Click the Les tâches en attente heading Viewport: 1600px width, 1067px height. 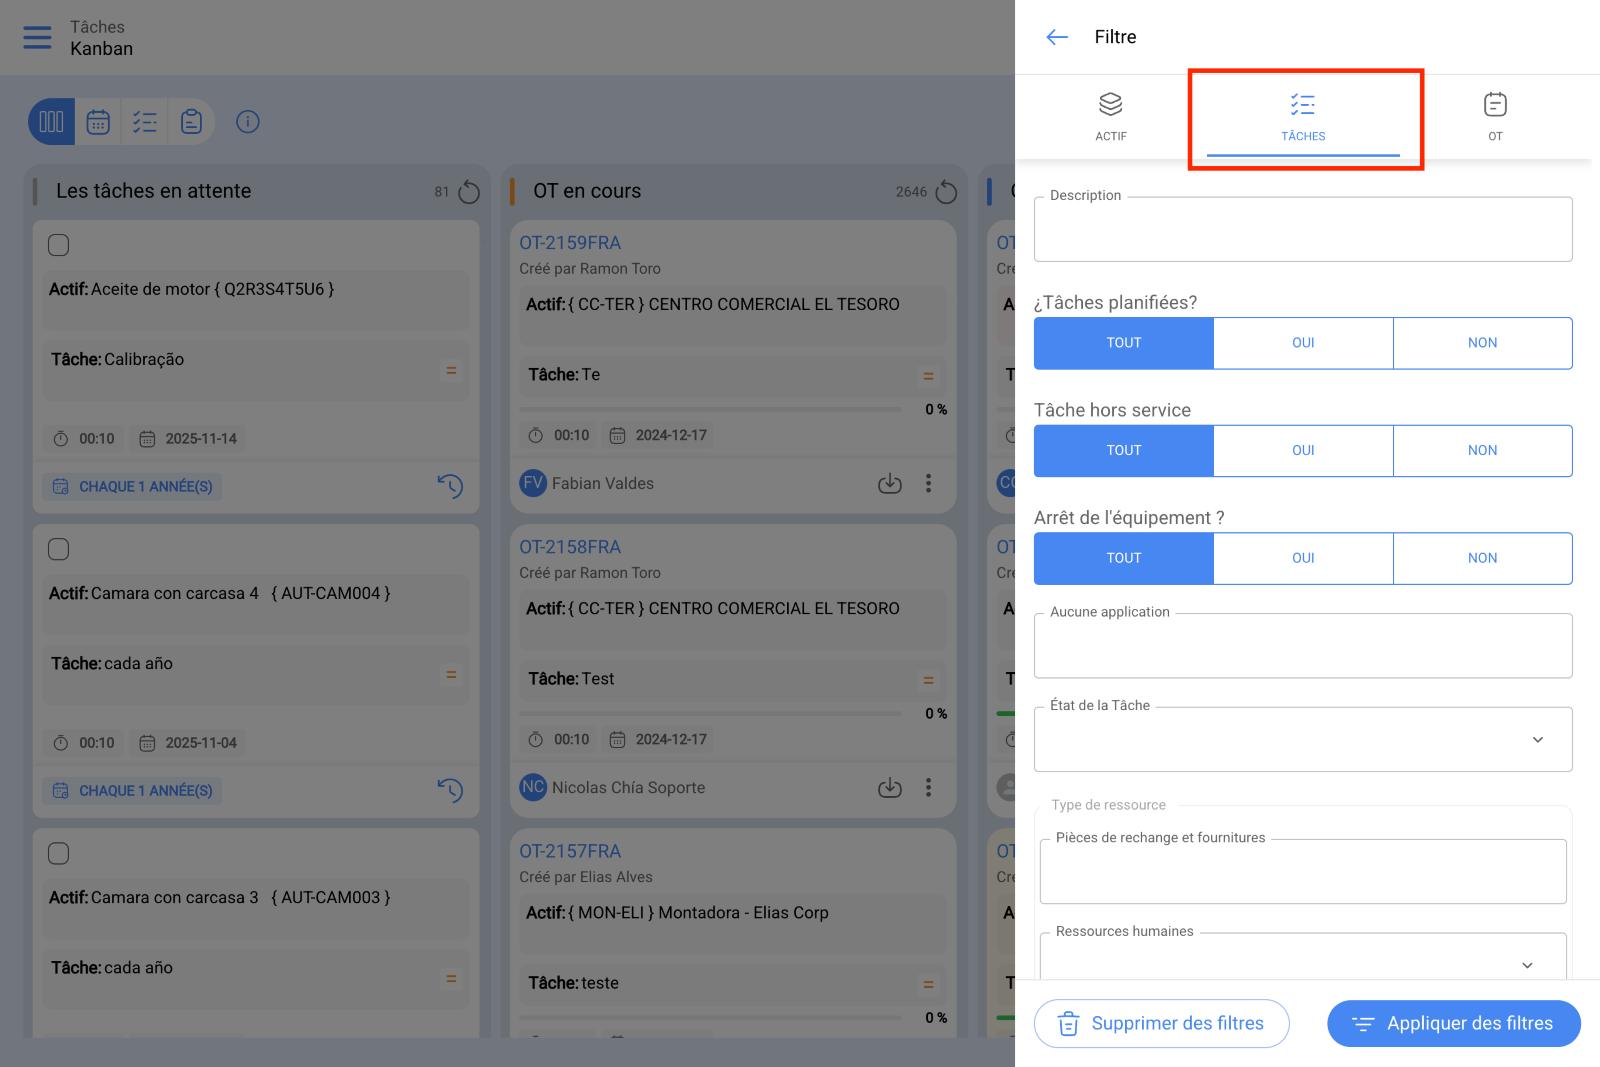click(154, 191)
